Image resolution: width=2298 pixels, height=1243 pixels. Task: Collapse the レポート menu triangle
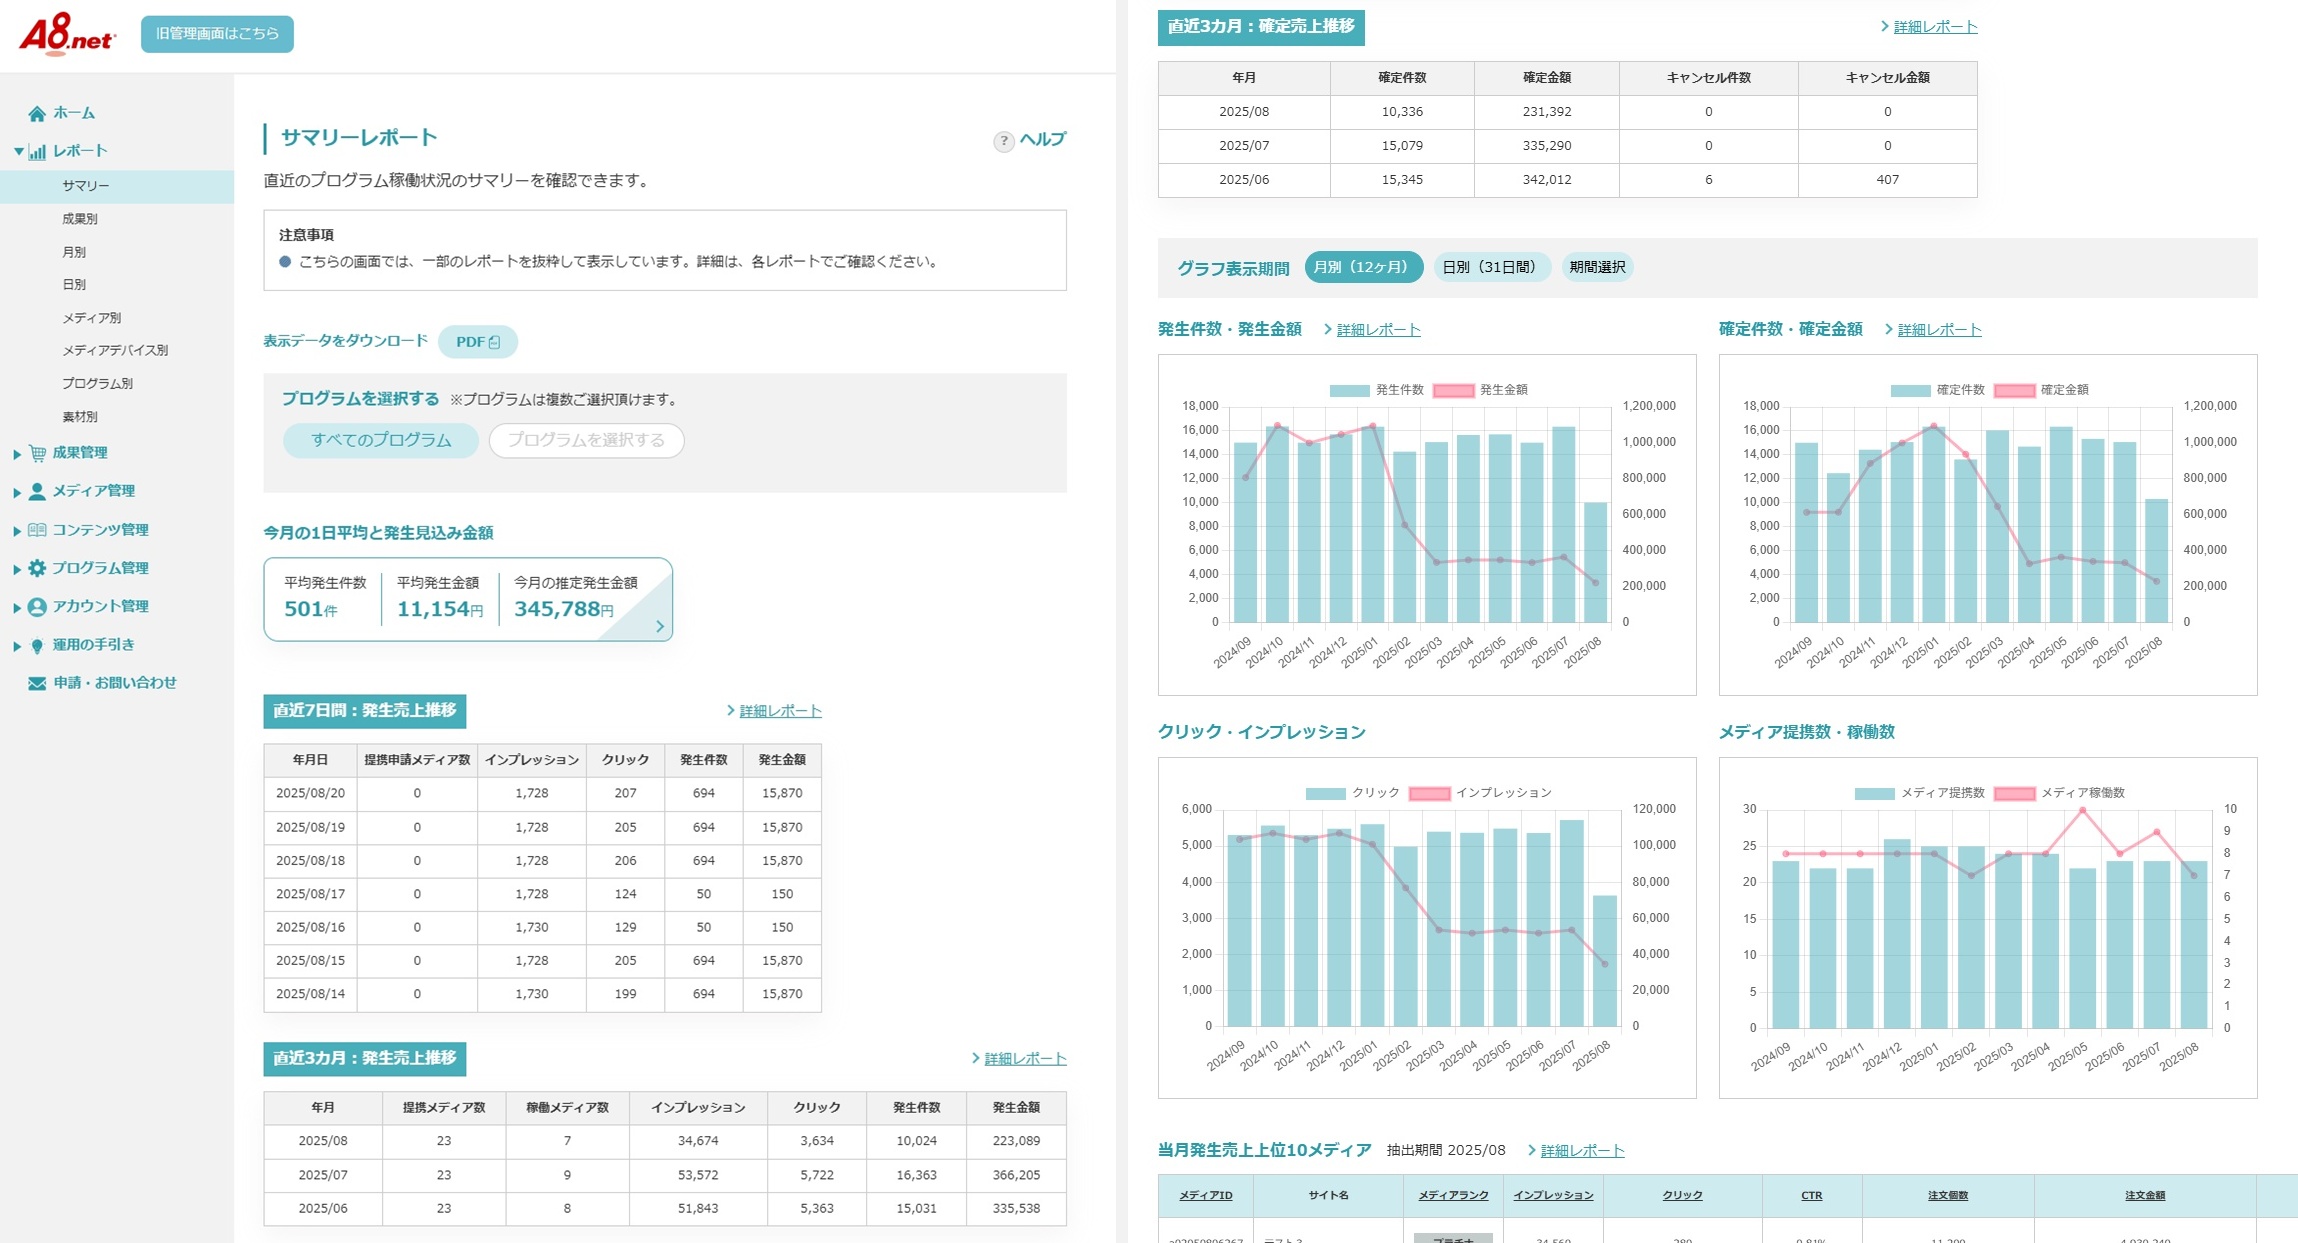(x=18, y=151)
